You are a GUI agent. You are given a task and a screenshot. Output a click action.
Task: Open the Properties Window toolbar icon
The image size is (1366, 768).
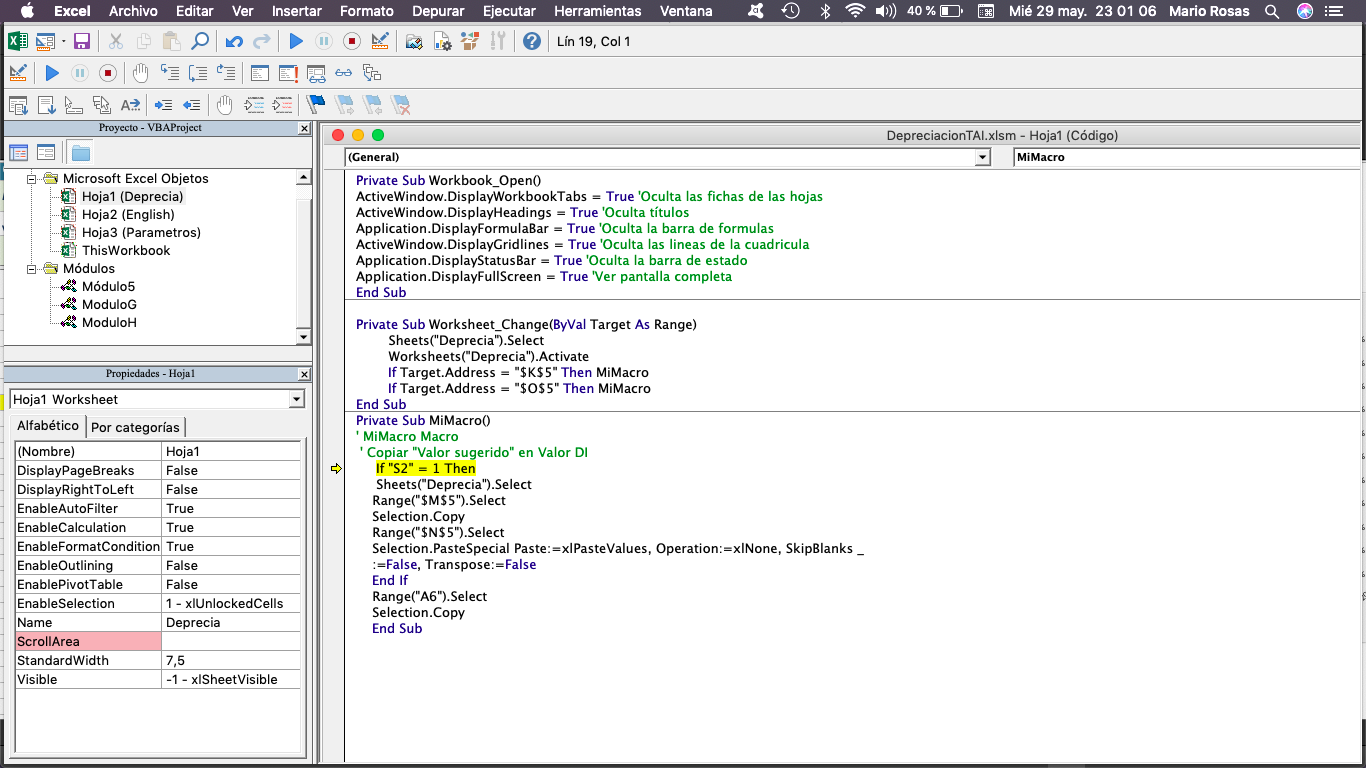tap(442, 41)
